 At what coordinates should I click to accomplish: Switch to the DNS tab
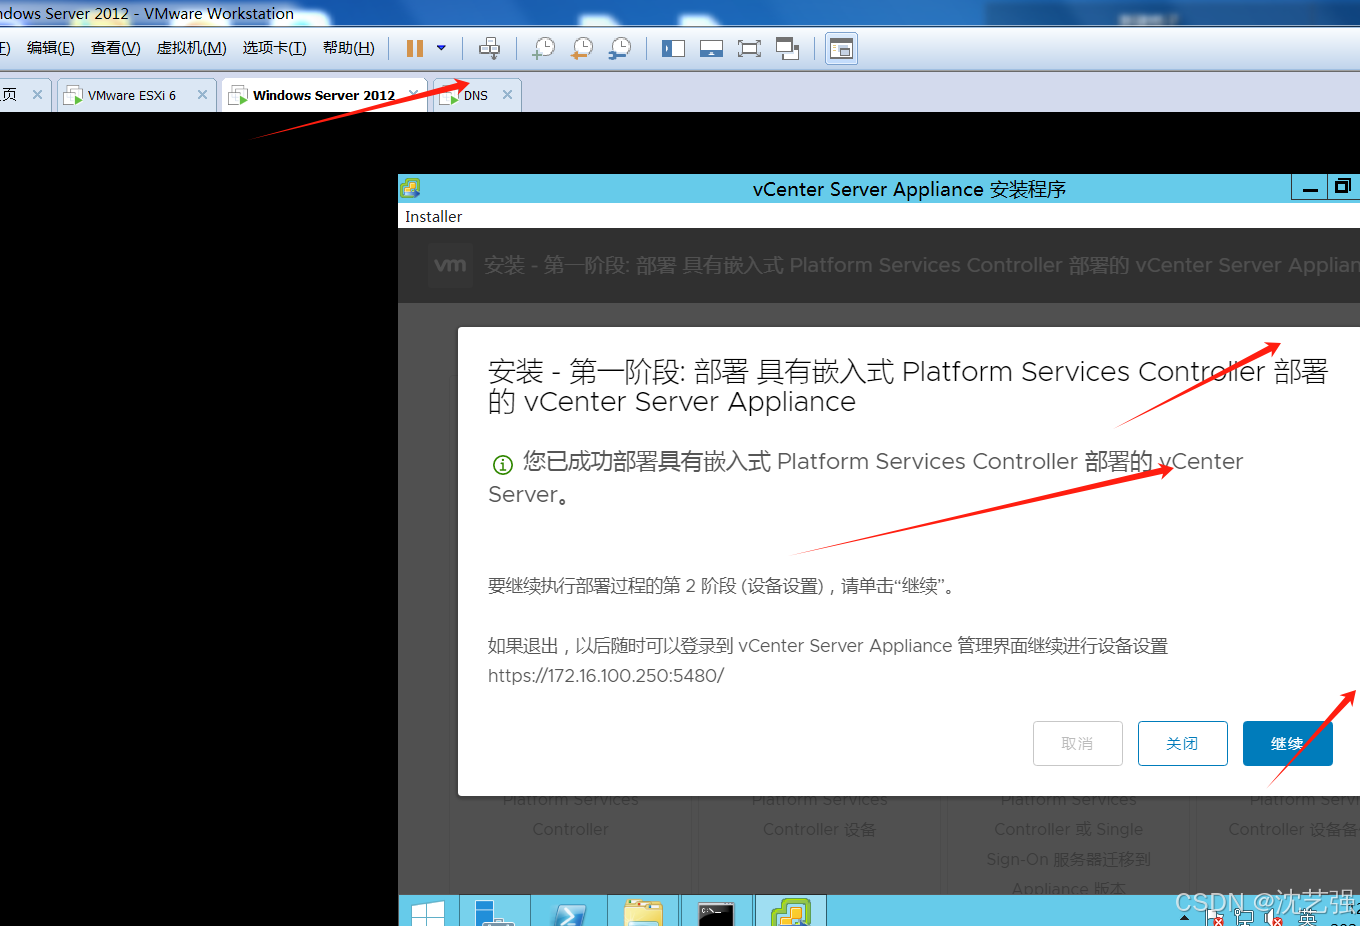475,95
